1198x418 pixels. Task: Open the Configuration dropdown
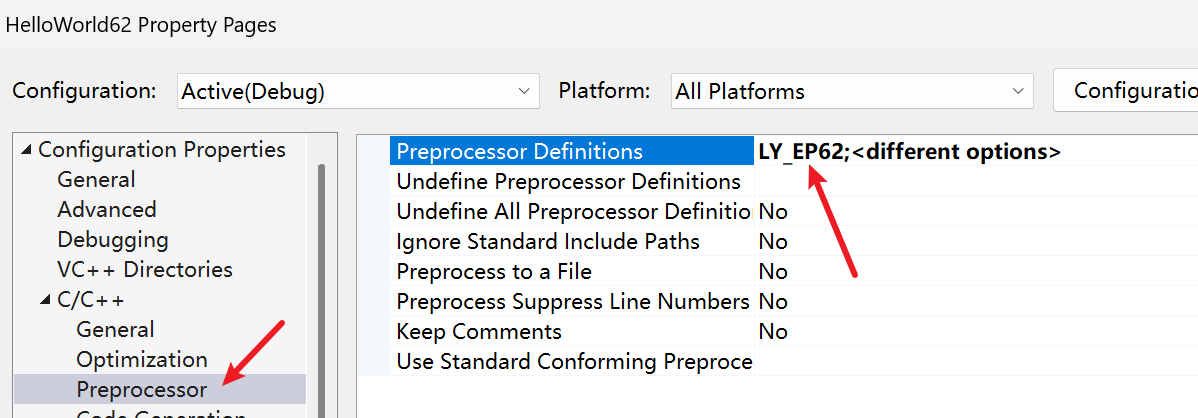(357, 92)
